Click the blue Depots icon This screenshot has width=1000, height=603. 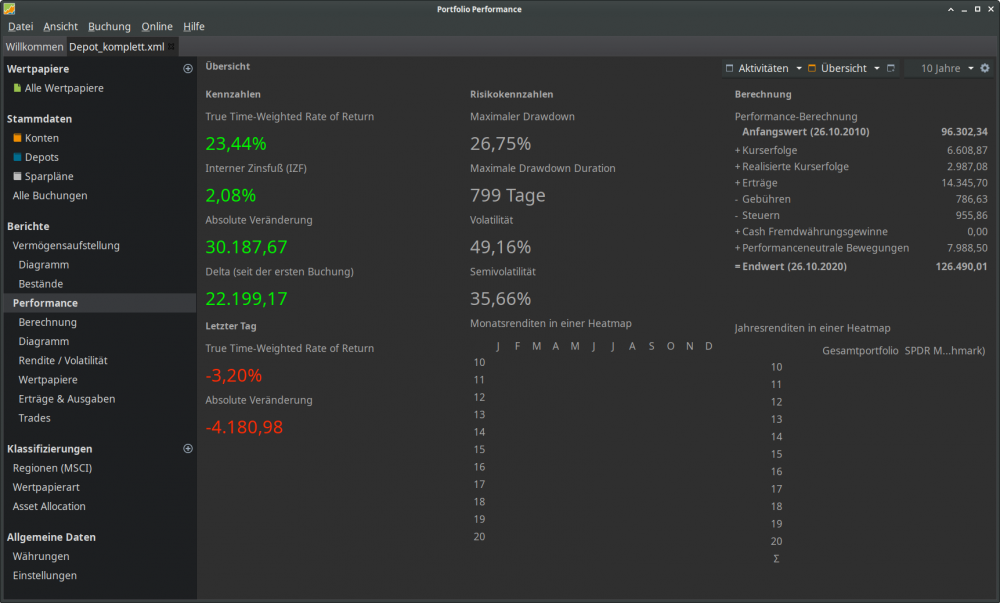click(x=17, y=158)
